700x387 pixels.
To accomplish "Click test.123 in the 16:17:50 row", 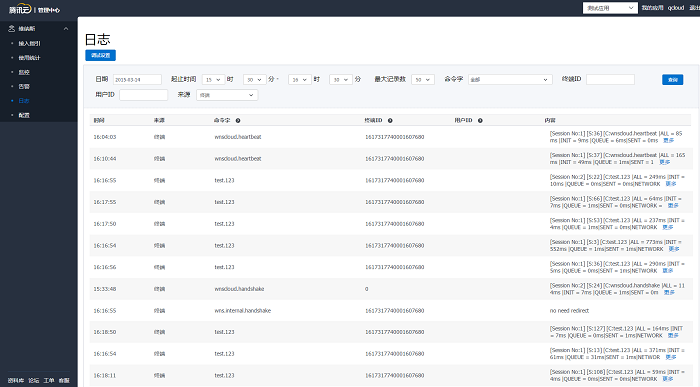I will point(224,224).
